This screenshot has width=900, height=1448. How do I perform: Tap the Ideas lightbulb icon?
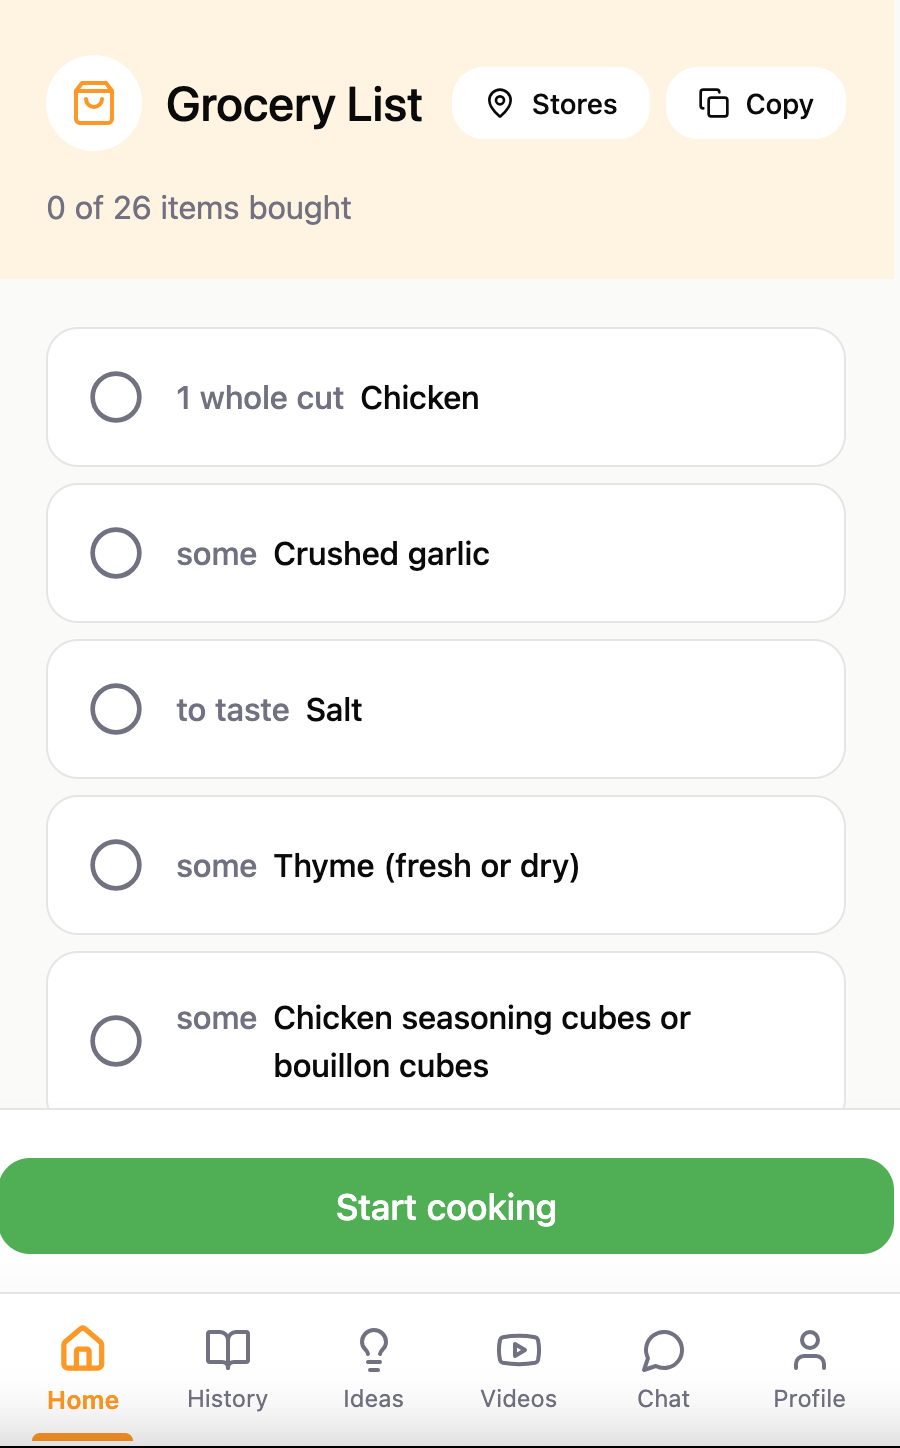click(x=373, y=1349)
